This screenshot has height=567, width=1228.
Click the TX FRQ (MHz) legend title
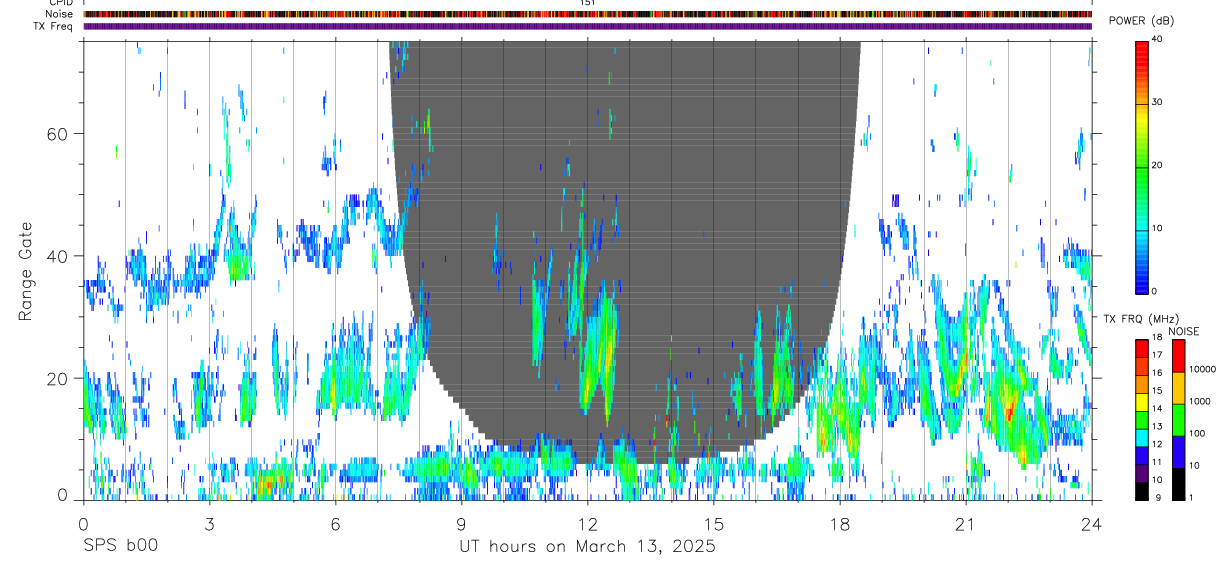coord(1141,319)
